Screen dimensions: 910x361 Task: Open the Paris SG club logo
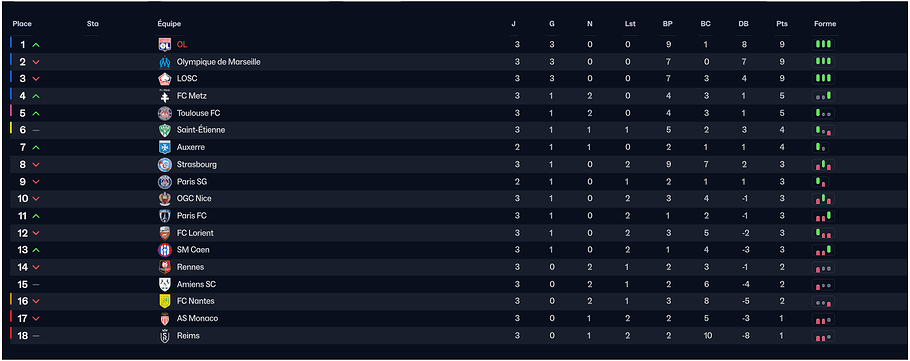165,182
